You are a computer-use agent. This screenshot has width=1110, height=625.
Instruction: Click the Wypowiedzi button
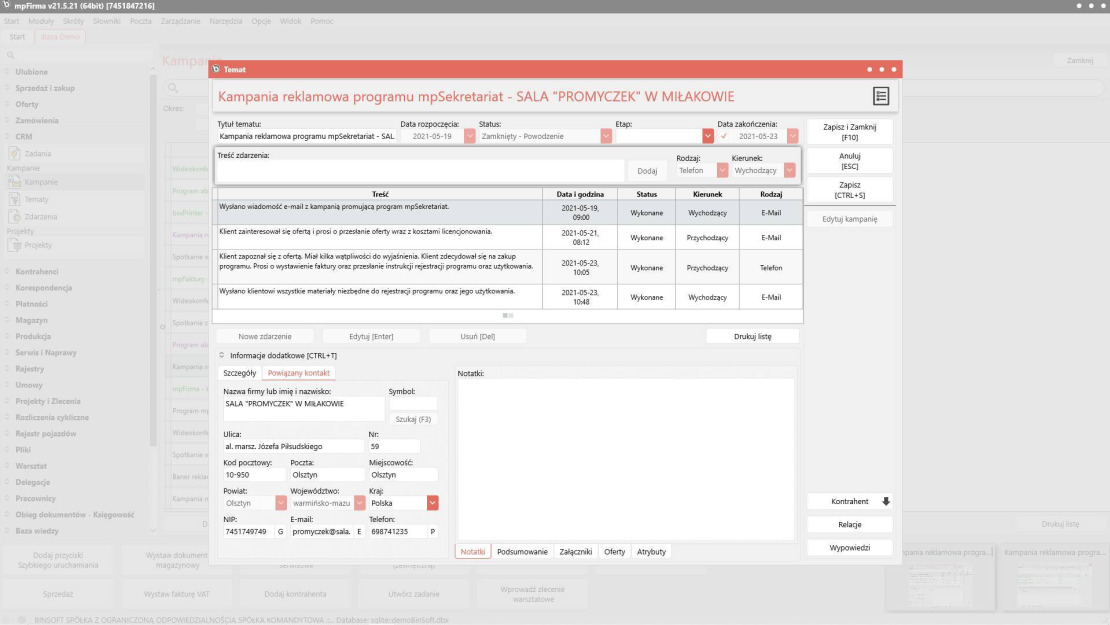point(849,548)
